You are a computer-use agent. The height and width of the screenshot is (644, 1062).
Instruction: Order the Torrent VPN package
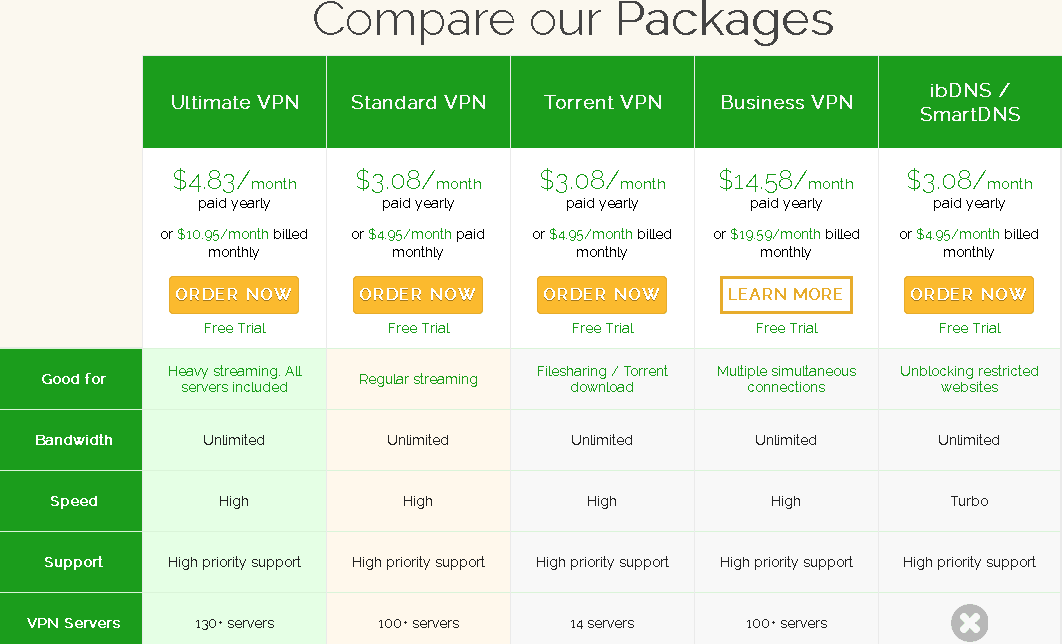[x=601, y=295]
